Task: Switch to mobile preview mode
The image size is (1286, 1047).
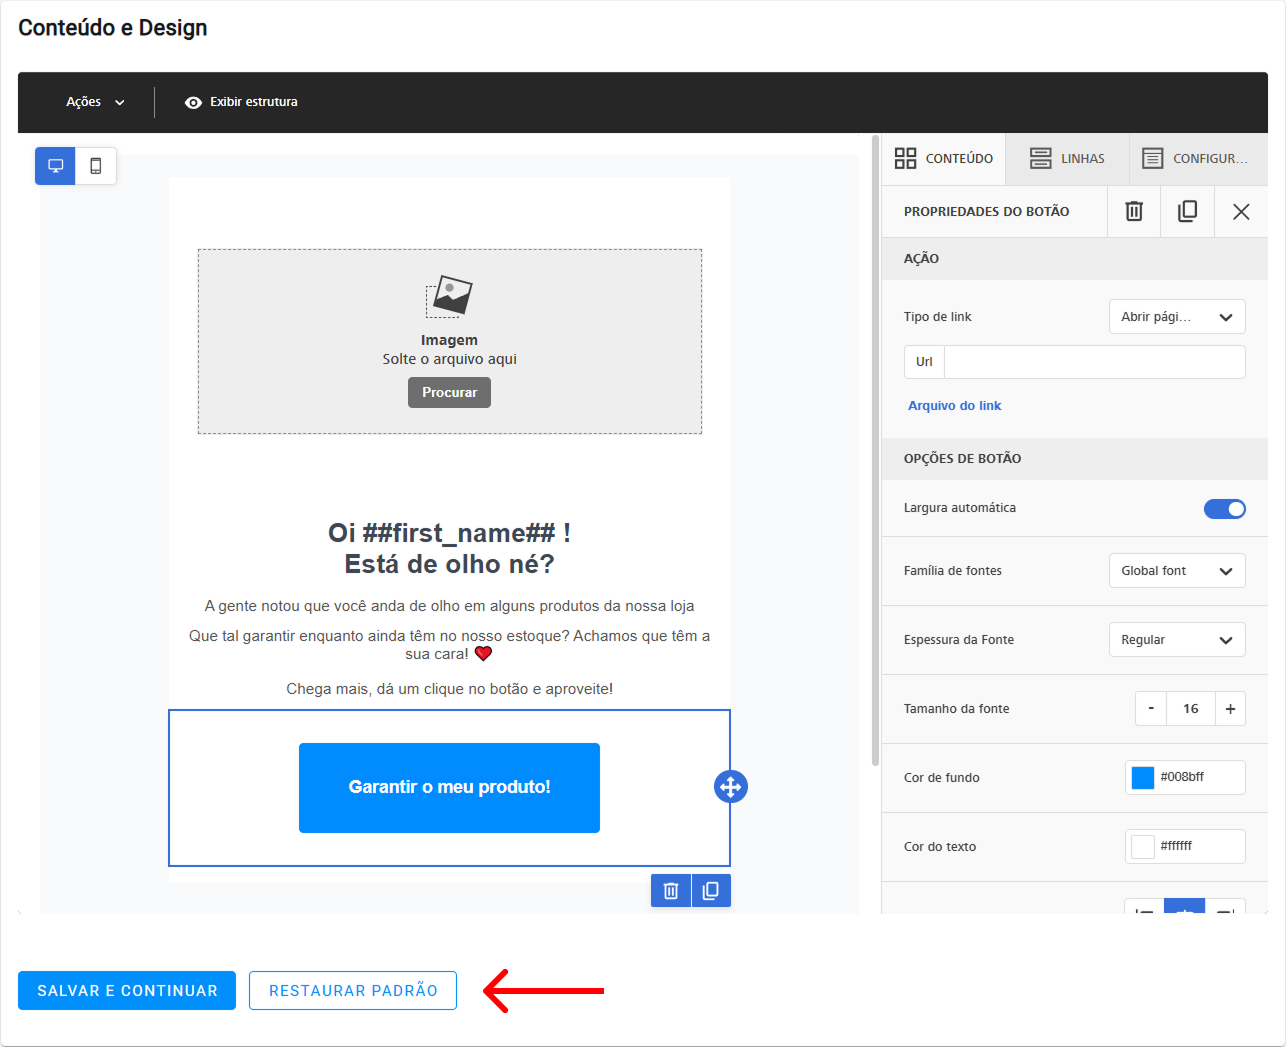Action: tap(96, 166)
